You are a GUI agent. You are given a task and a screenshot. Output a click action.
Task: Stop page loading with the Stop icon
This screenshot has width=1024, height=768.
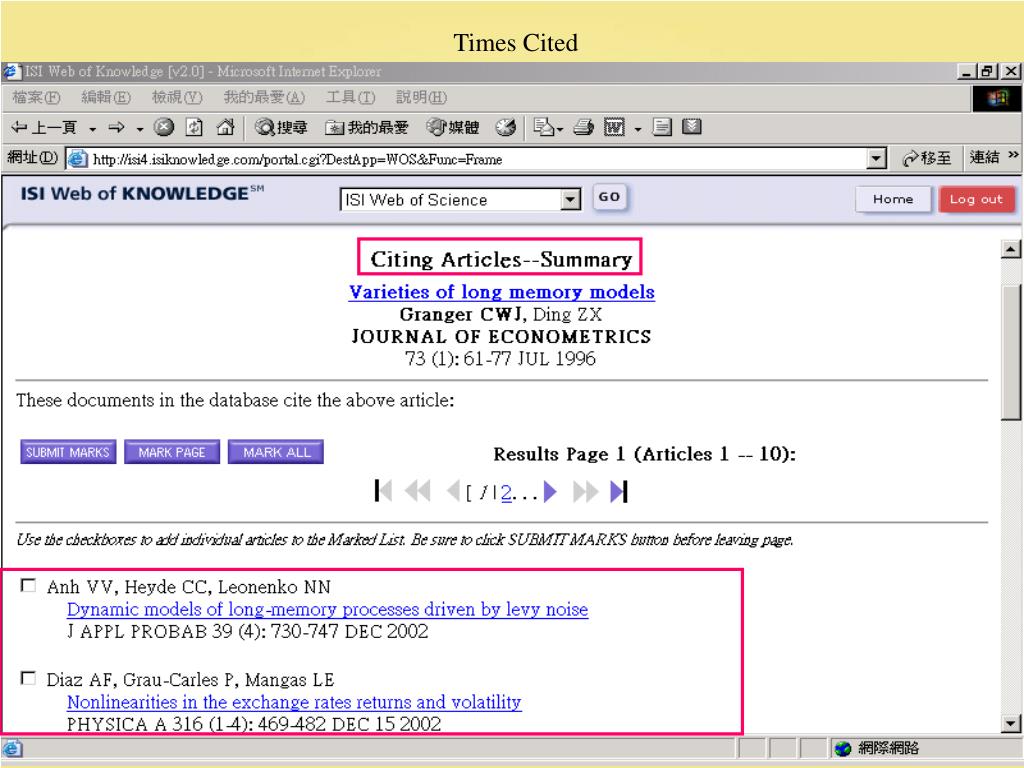(x=163, y=127)
